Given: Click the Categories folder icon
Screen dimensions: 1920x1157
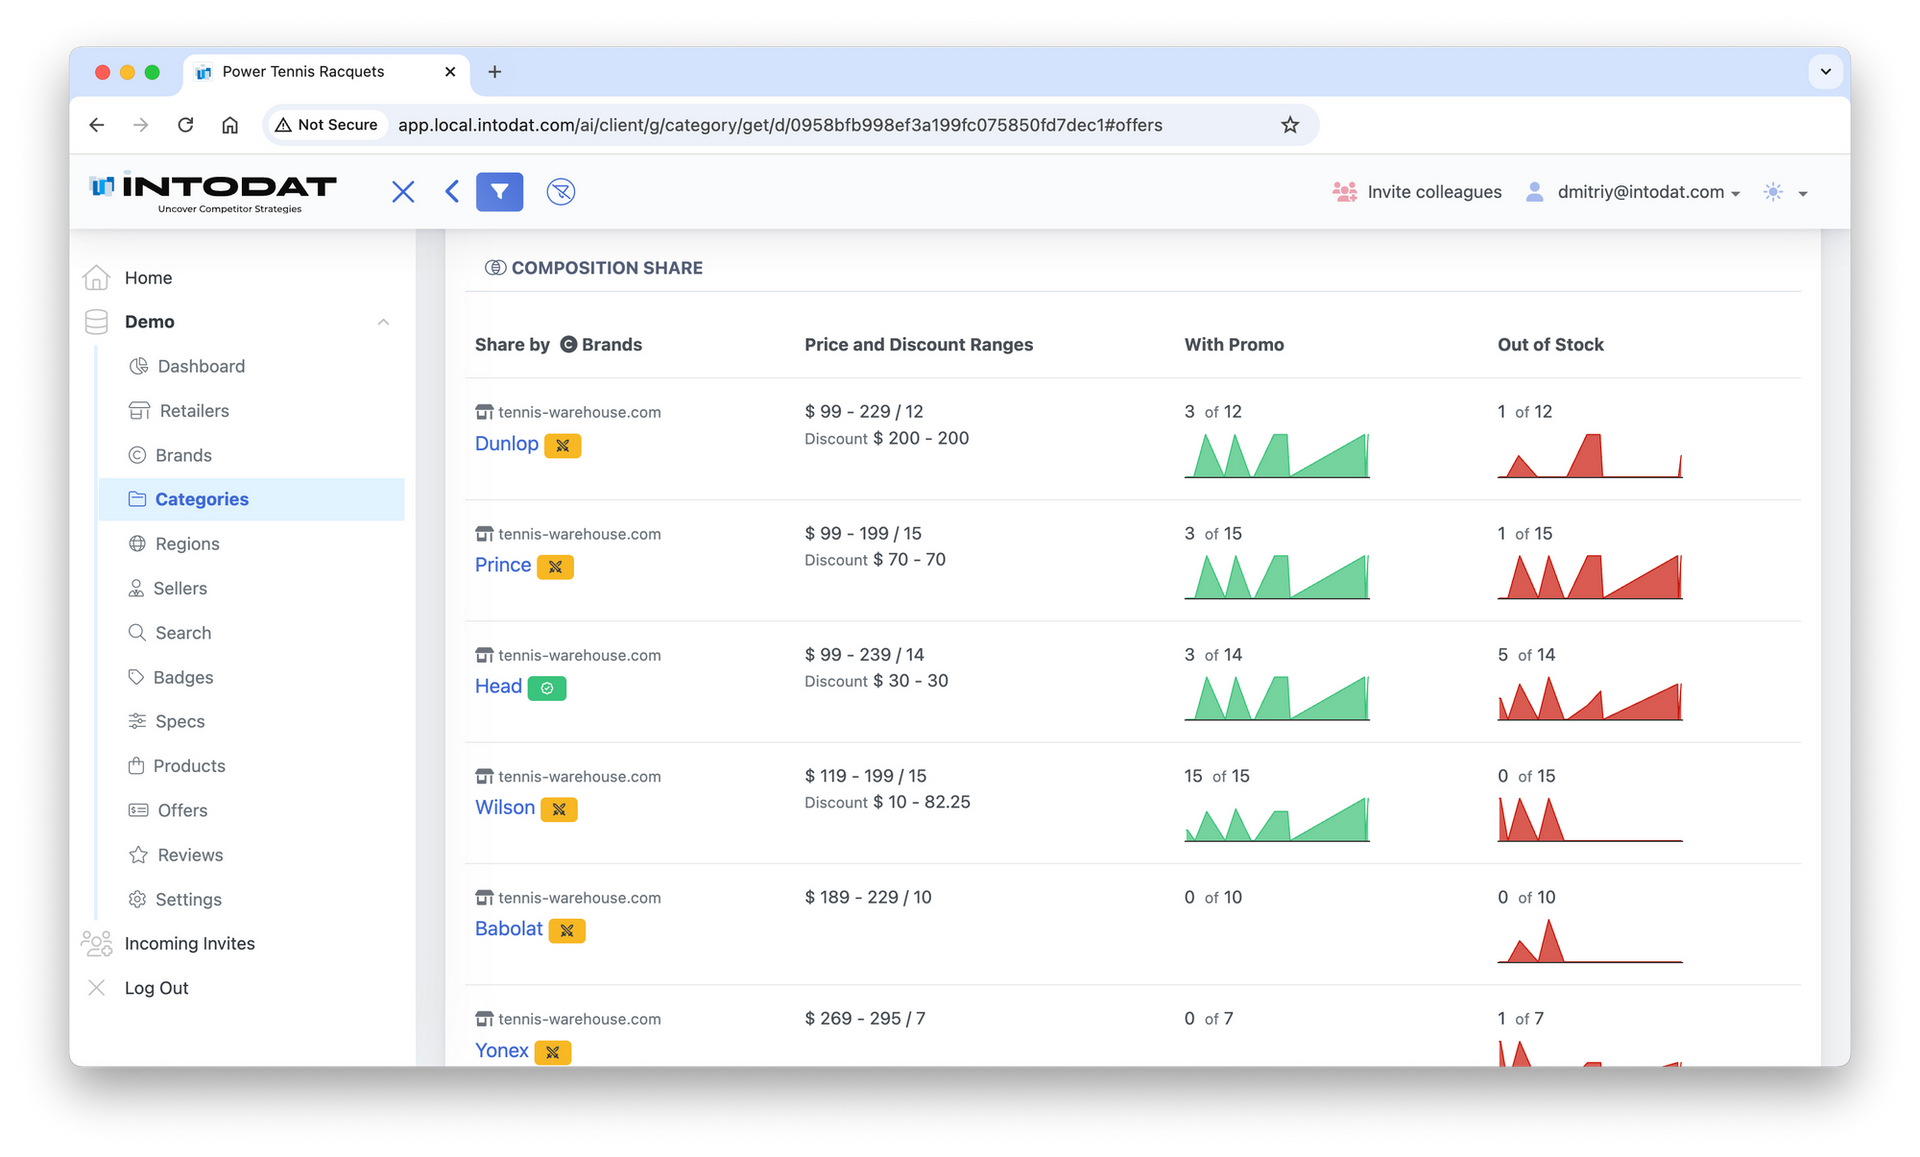Looking at the screenshot, I should point(137,499).
